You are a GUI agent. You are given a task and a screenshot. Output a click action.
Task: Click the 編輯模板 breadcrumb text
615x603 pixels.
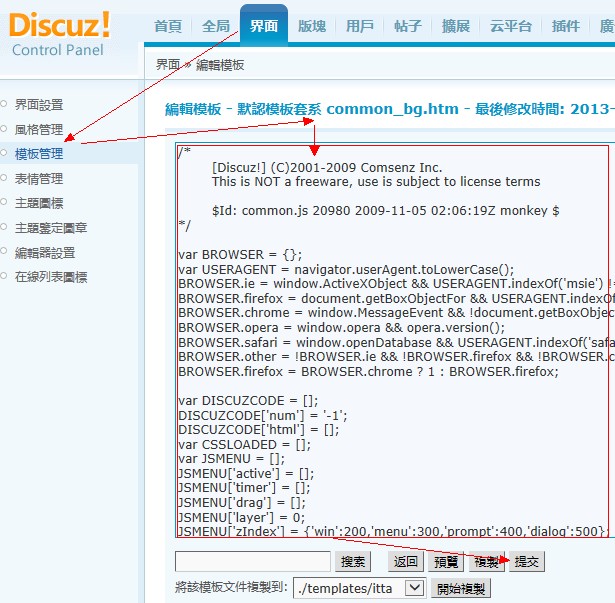(220, 65)
